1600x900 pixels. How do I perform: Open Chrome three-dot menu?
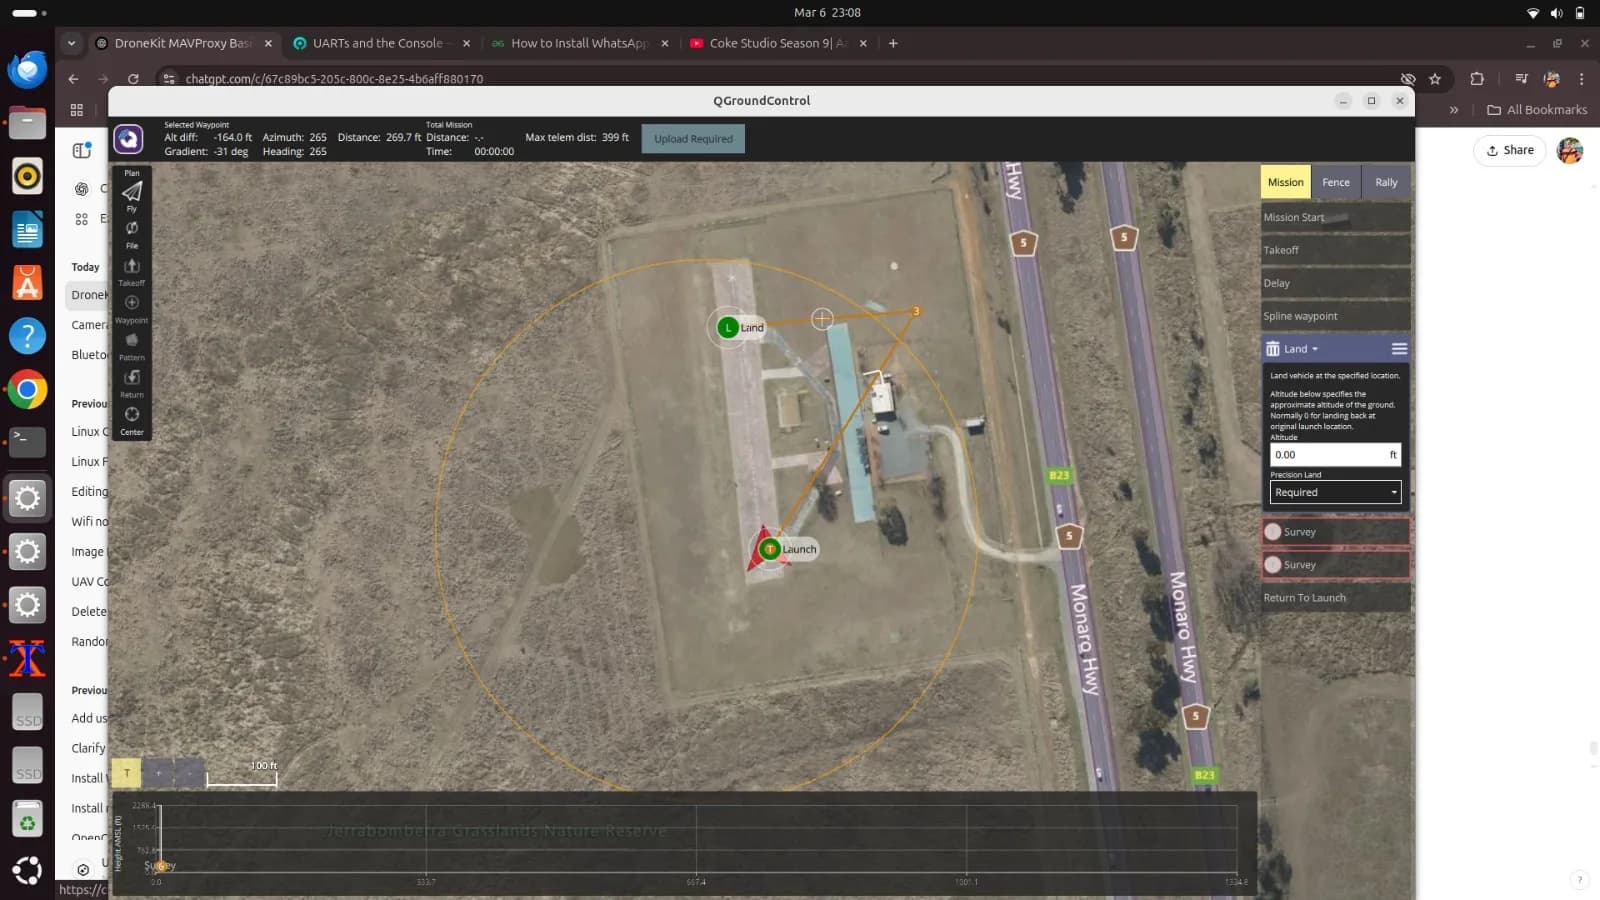coord(1581,78)
